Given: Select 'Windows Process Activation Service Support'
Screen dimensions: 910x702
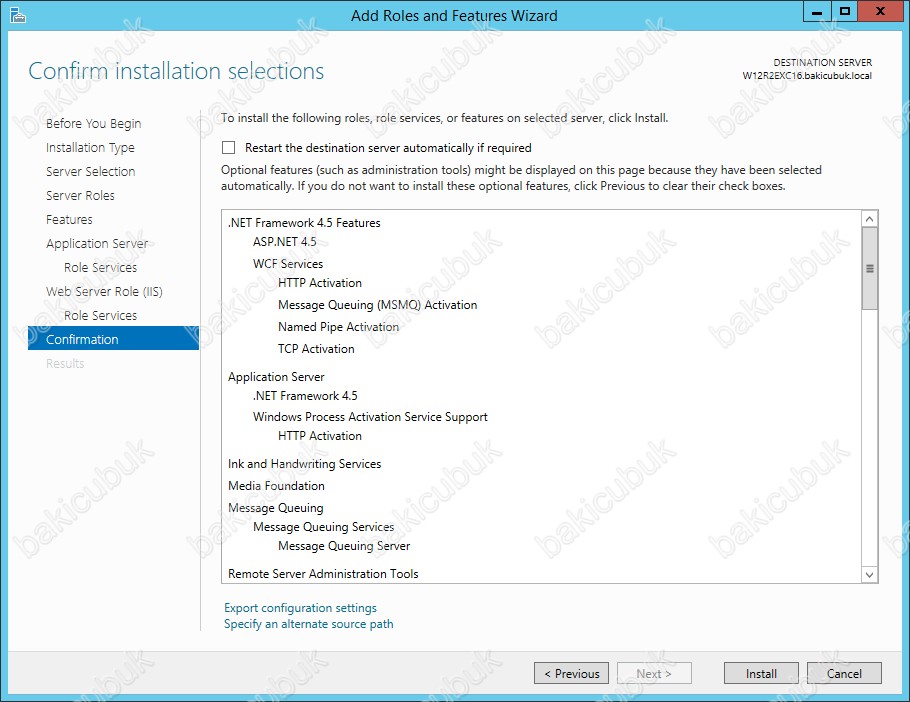Looking at the screenshot, I should pos(370,417).
